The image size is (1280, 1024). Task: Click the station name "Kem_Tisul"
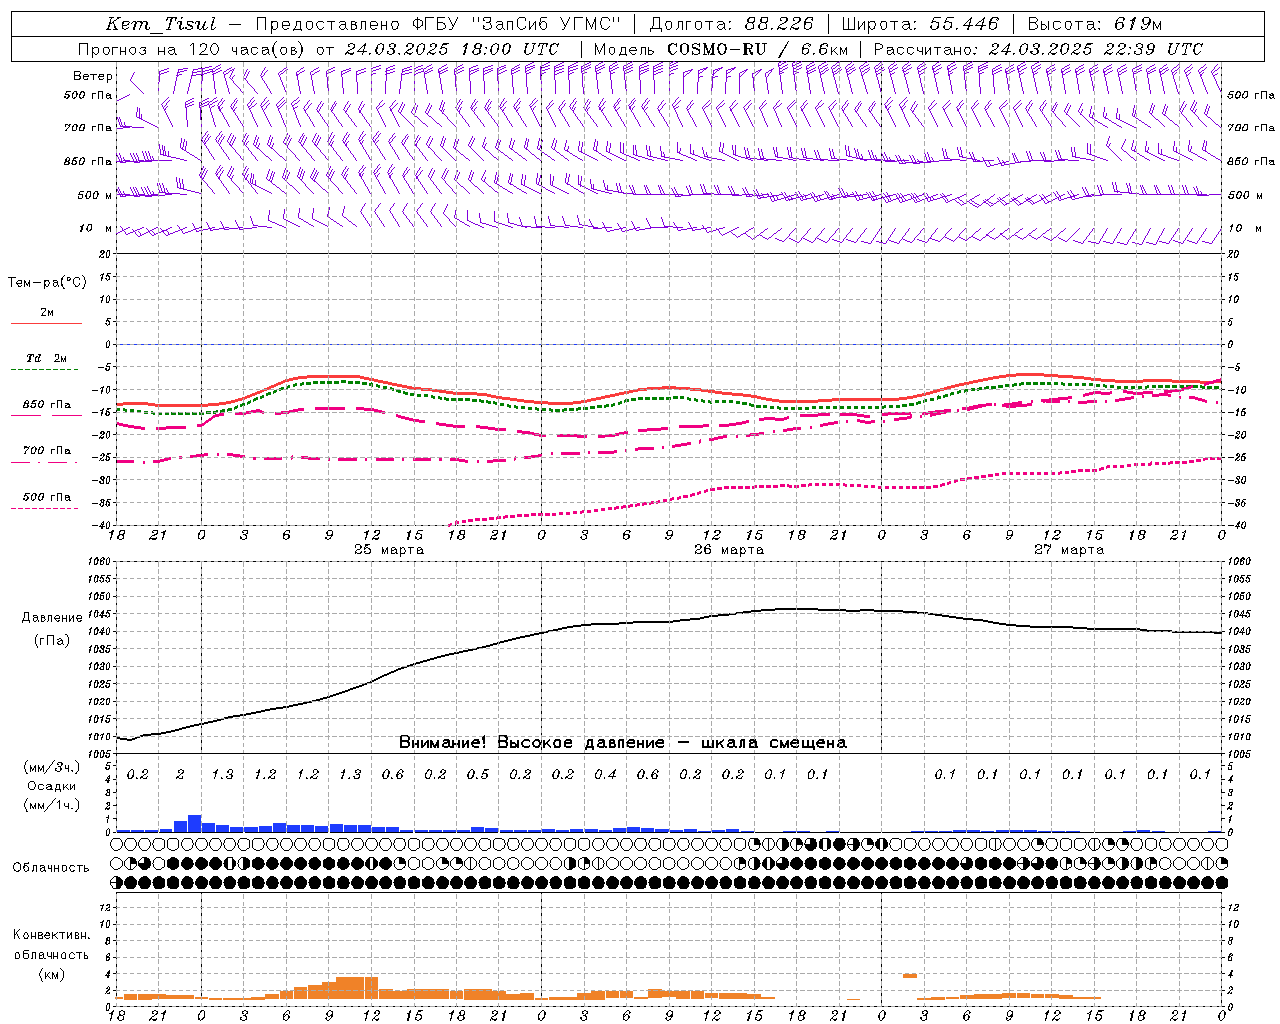pos(159,24)
